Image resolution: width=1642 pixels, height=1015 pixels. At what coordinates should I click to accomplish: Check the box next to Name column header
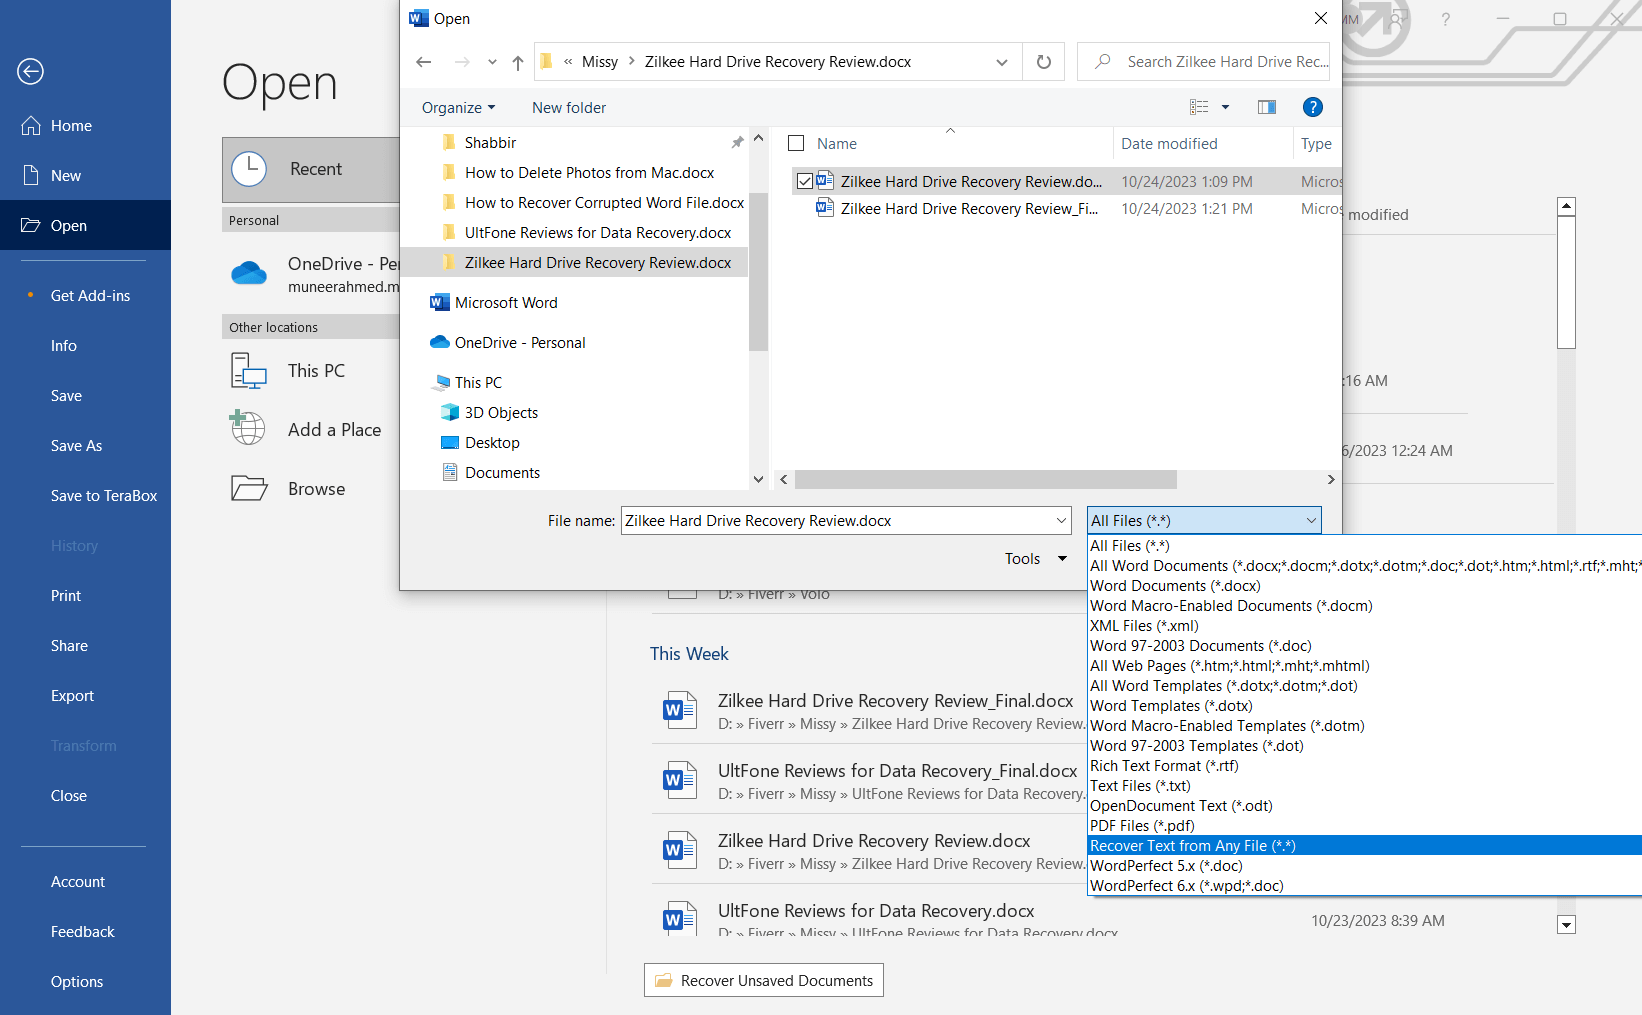click(796, 143)
